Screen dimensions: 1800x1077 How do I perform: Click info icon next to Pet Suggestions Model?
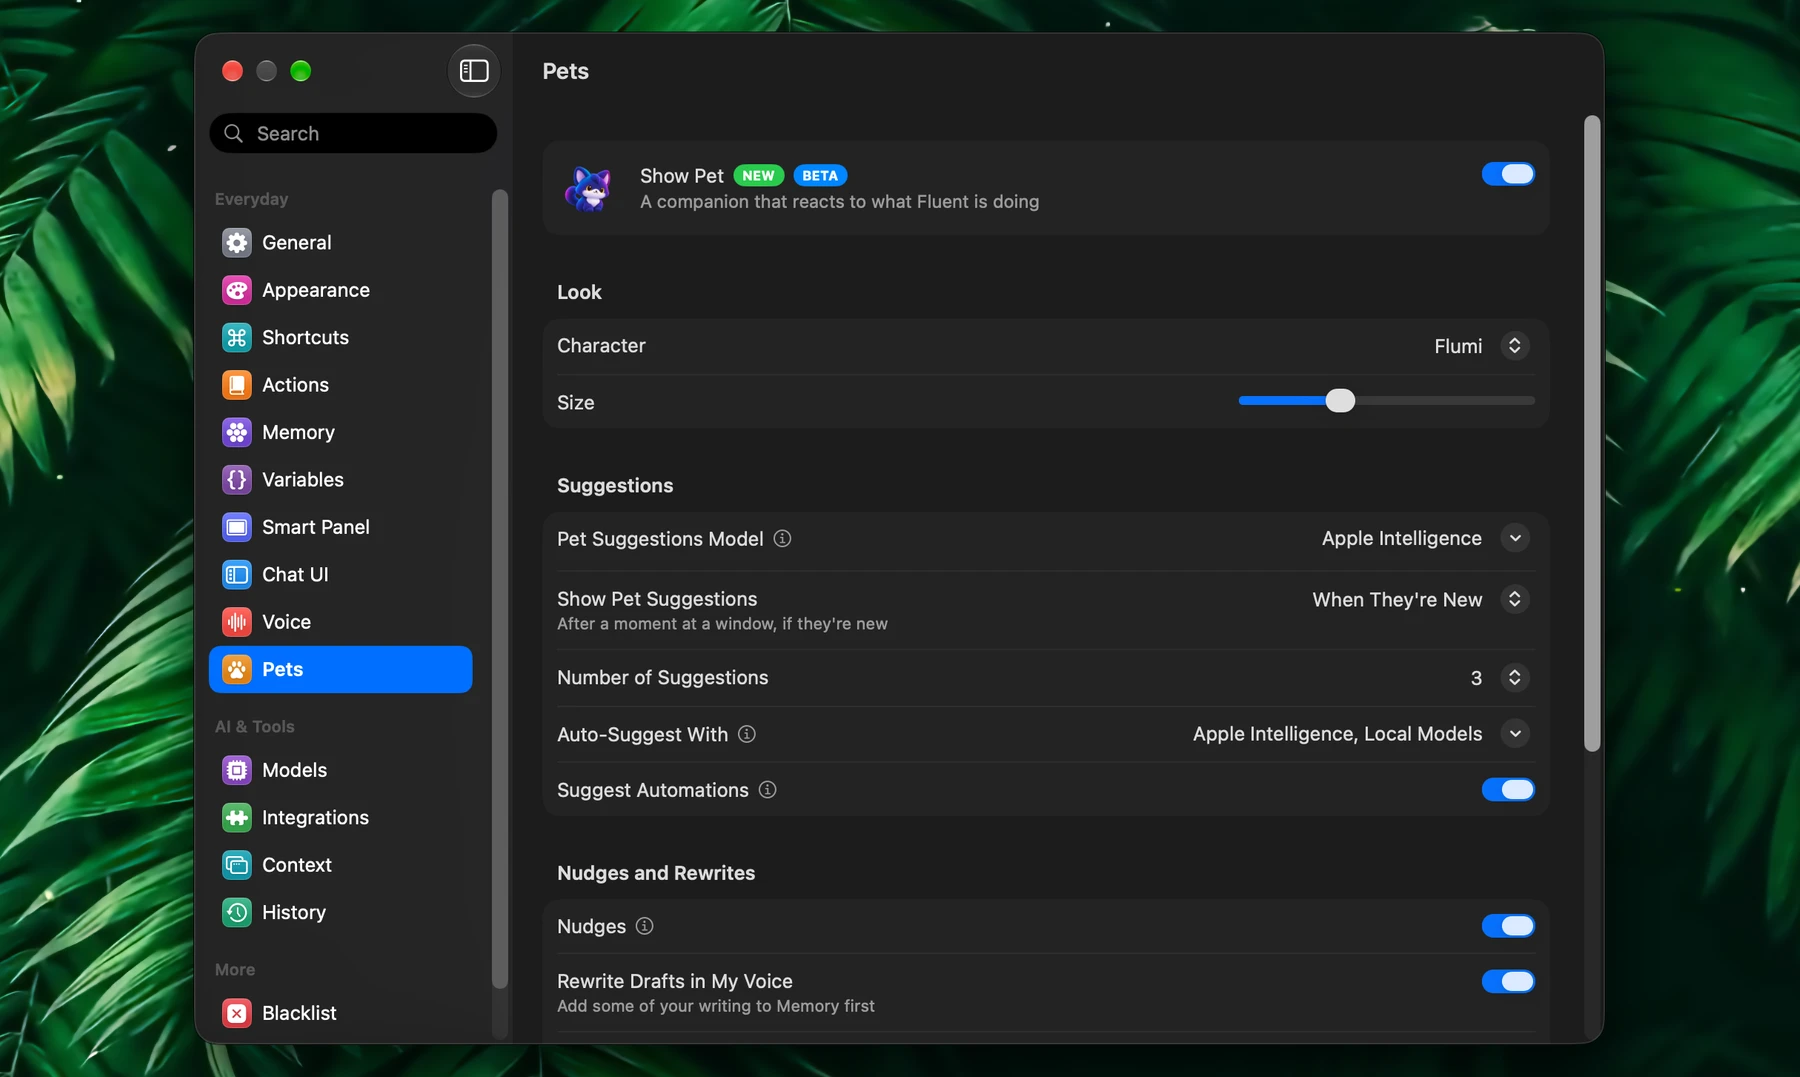click(783, 539)
